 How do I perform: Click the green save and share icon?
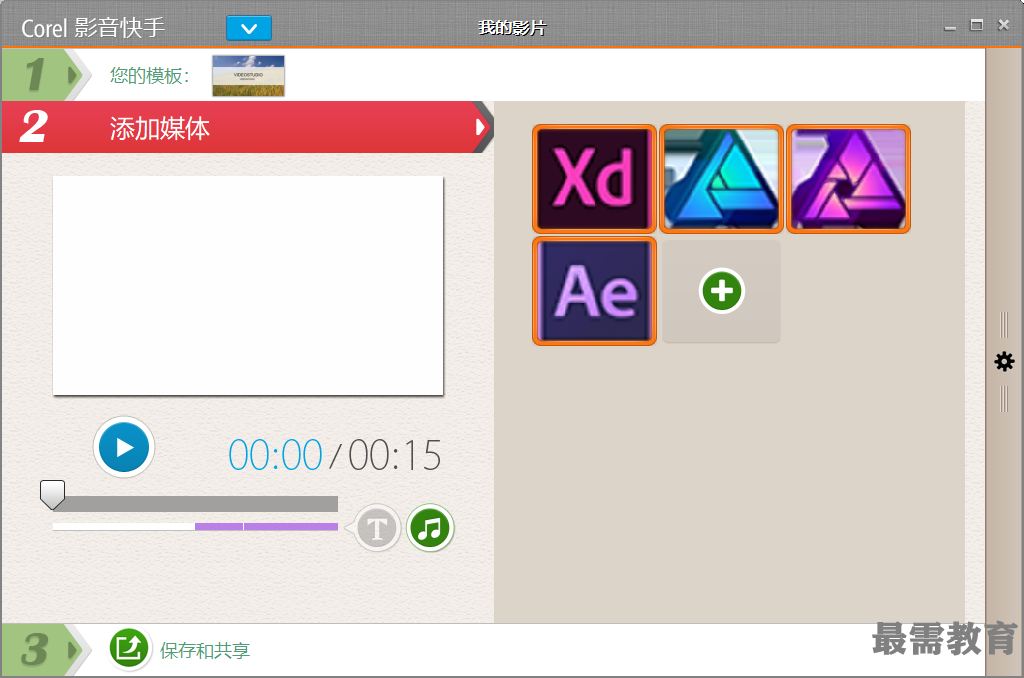(x=129, y=649)
